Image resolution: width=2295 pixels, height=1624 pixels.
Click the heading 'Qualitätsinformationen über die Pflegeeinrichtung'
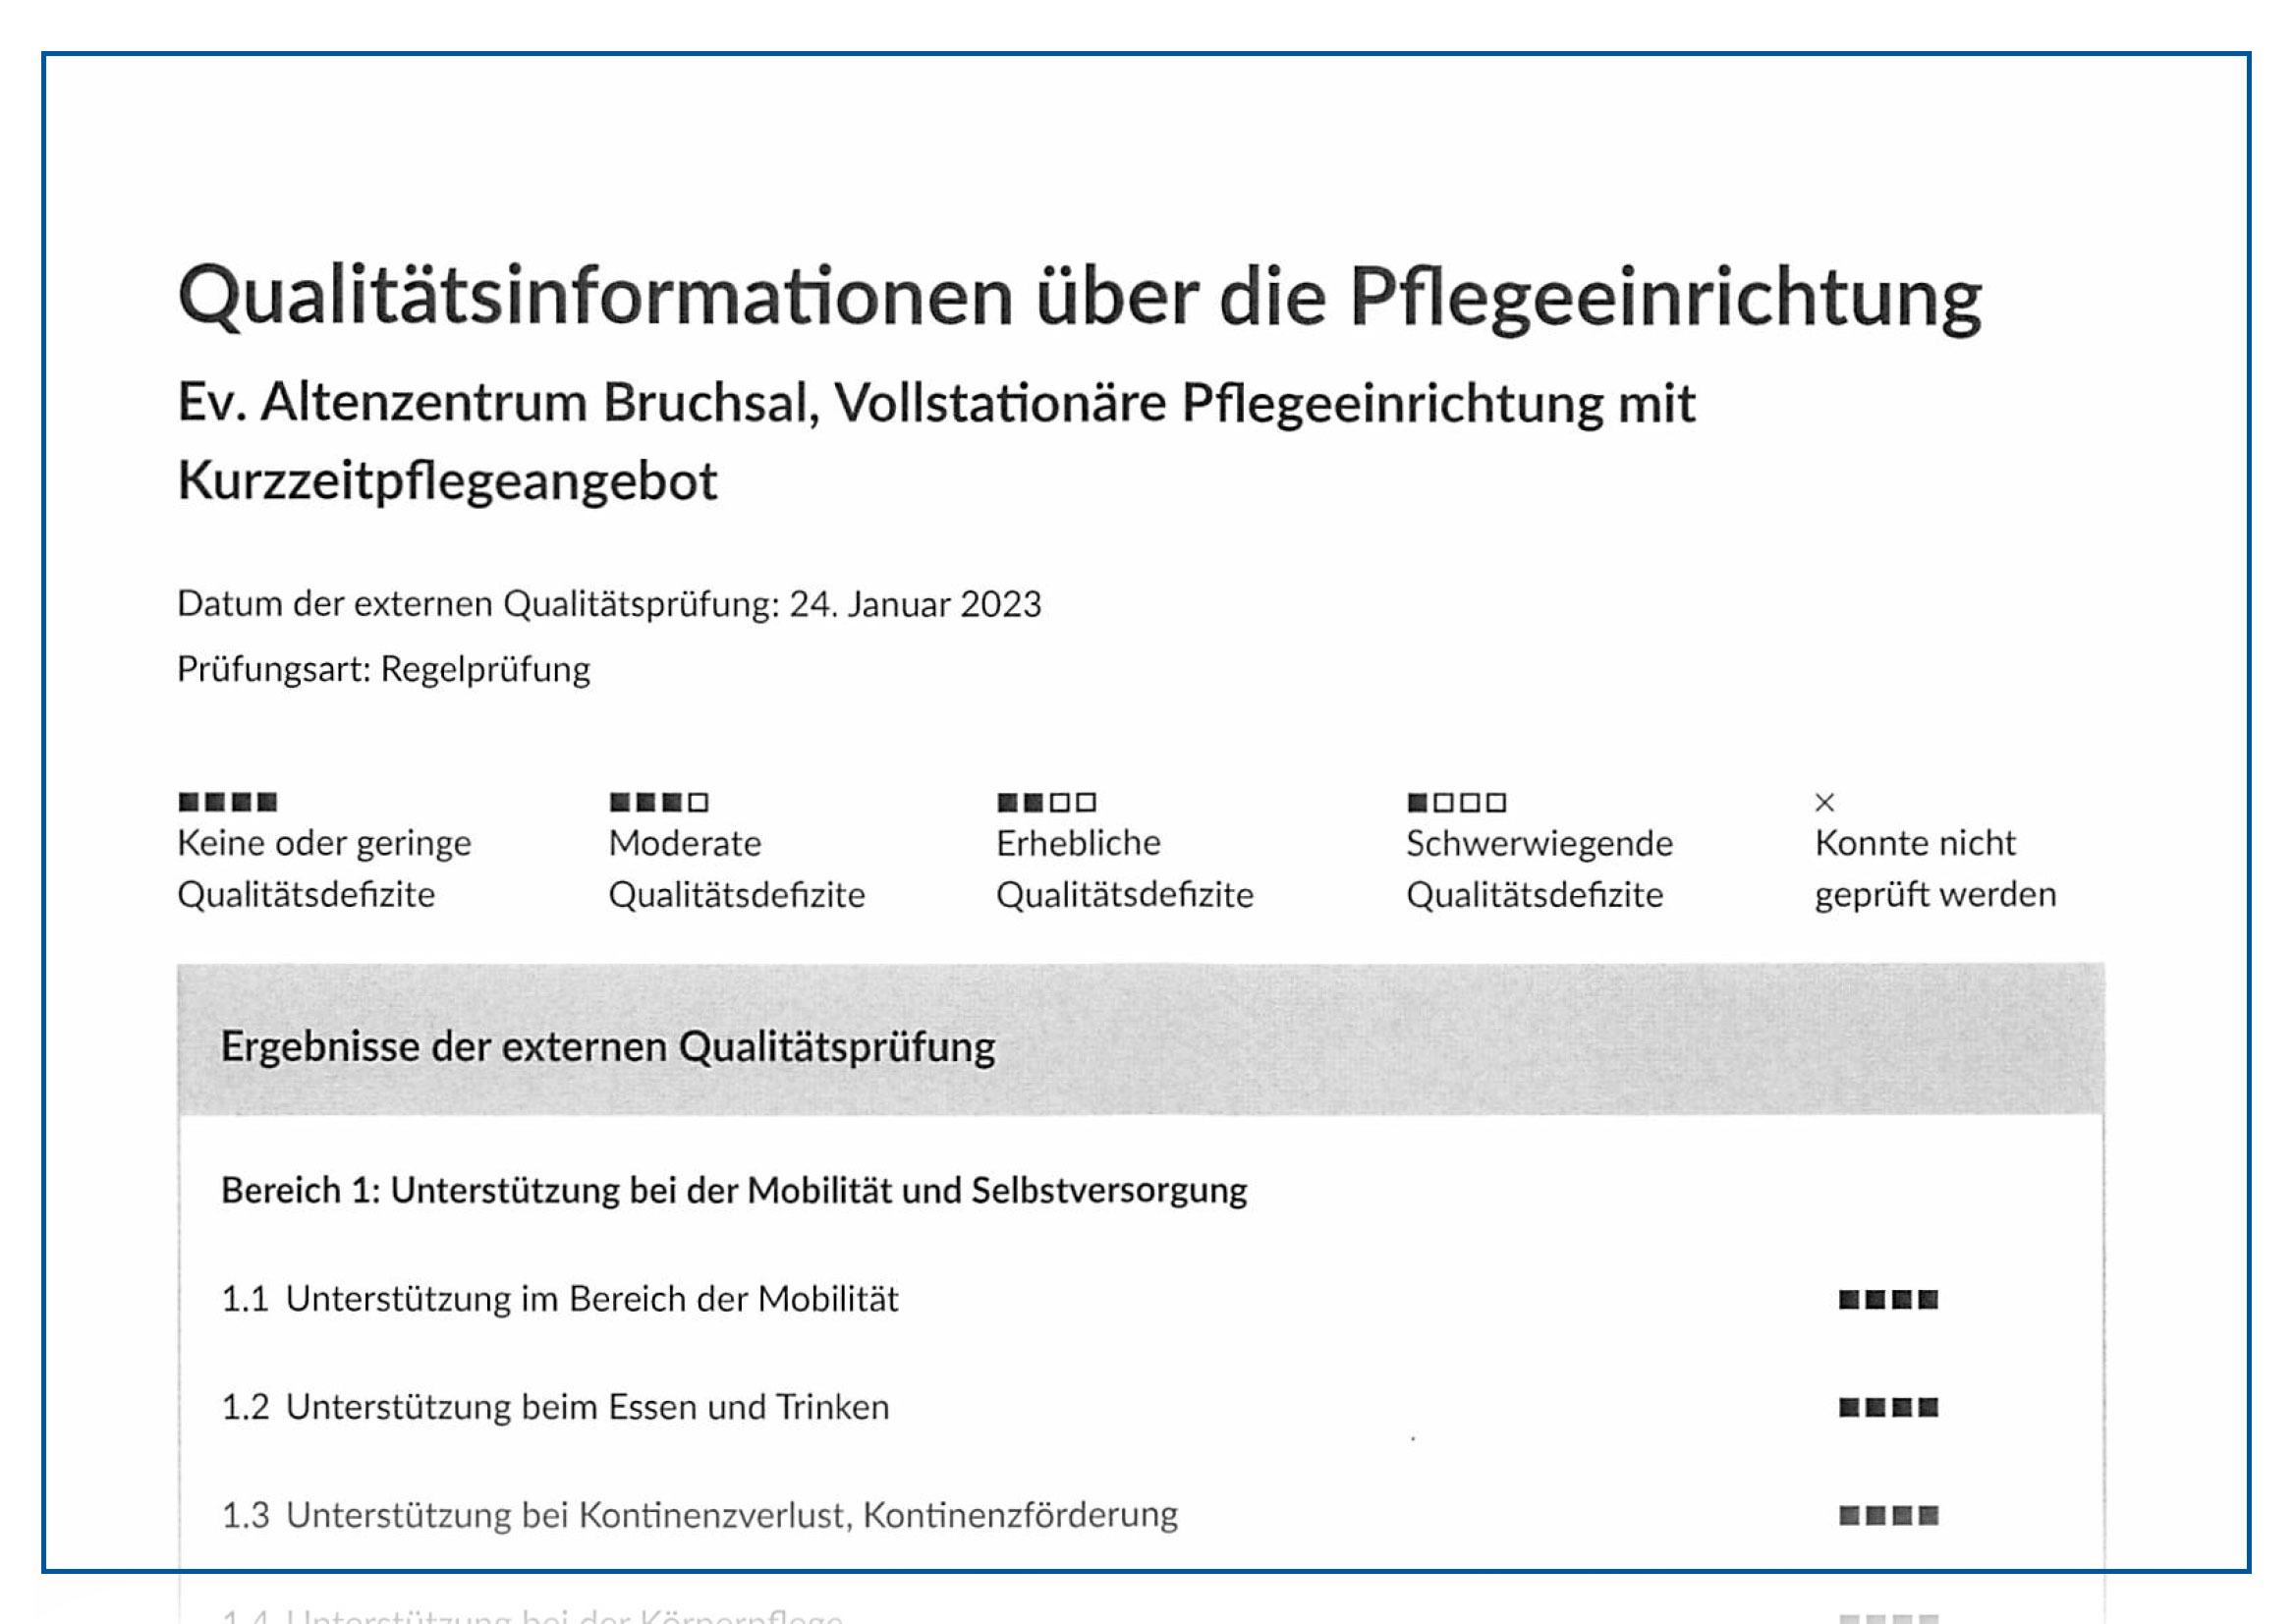click(x=1080, y=298)
